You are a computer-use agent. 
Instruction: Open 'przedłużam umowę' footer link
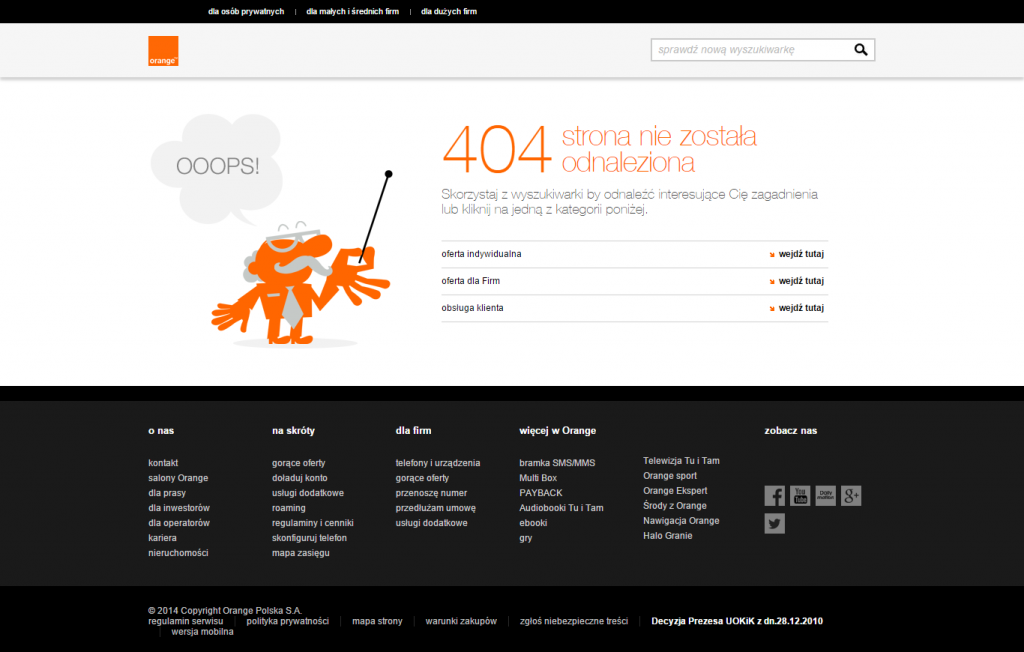(x=436, y=508)
